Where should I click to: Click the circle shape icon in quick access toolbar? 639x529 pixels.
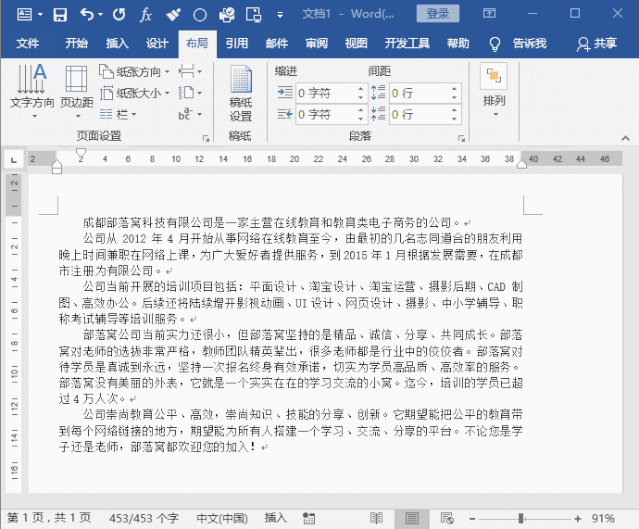point(200,15)
